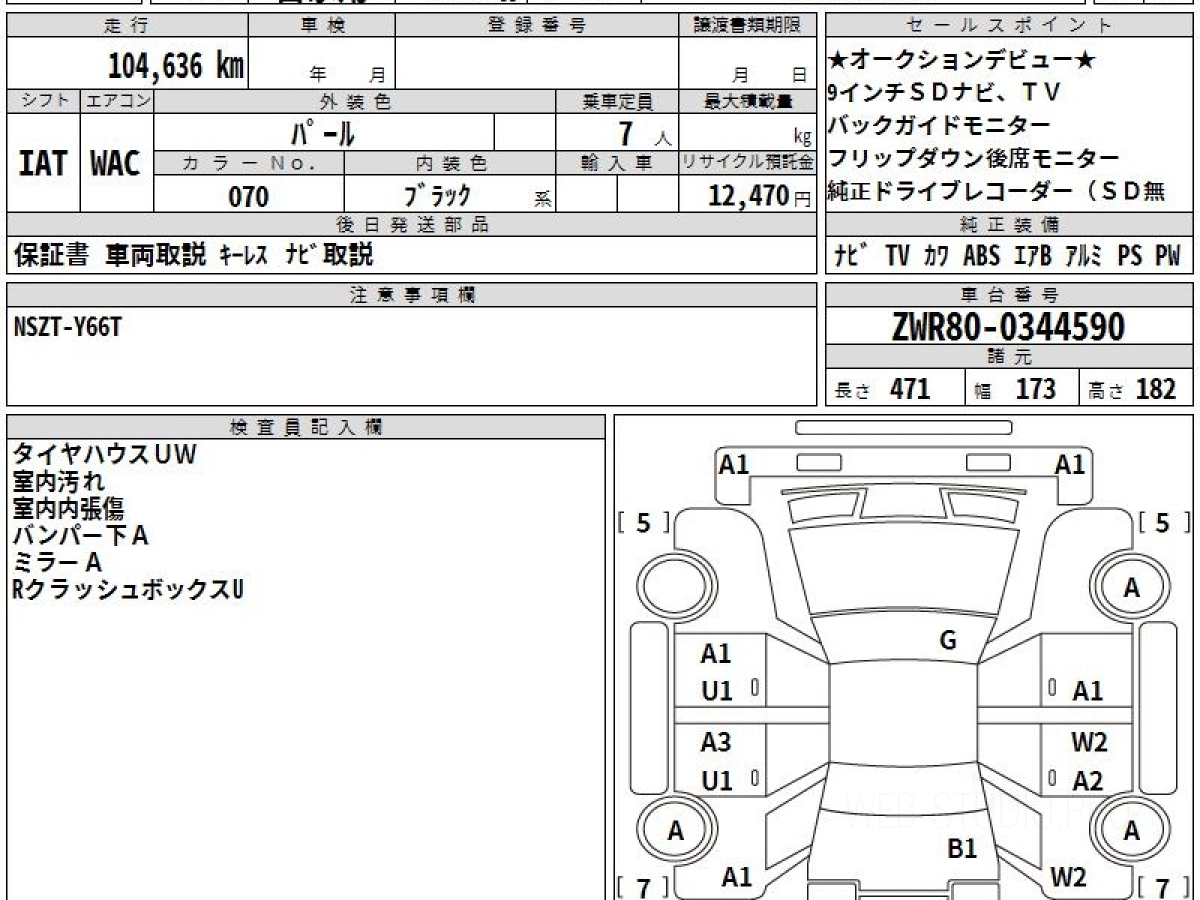
Task: Click the ★オークションデビュー★ line
Action: pyautogui.click(x=962, y=60)
